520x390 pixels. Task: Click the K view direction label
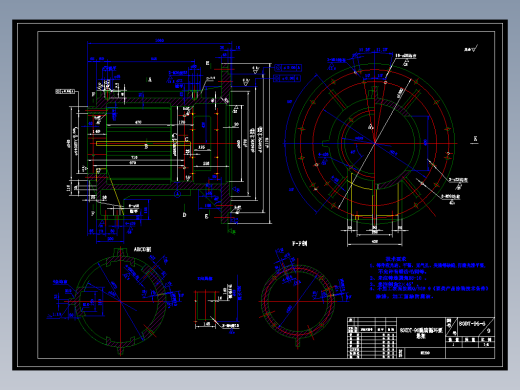(475, 139)
